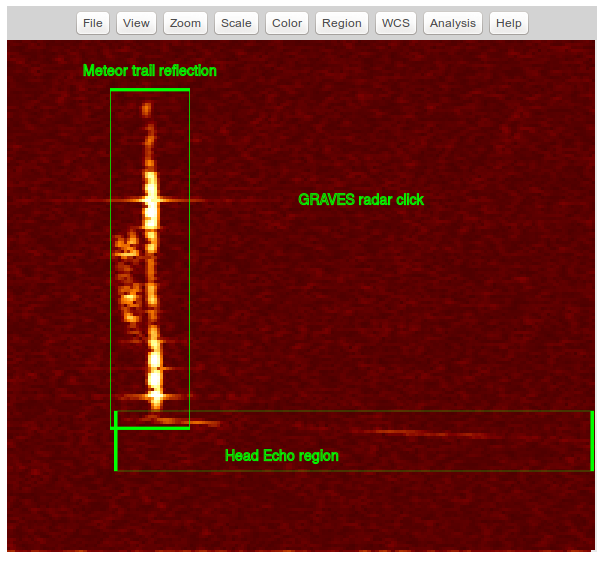Viewport: 608px width, 564px height.
Task: Open the File menu
Action: (x=93, y=23)
